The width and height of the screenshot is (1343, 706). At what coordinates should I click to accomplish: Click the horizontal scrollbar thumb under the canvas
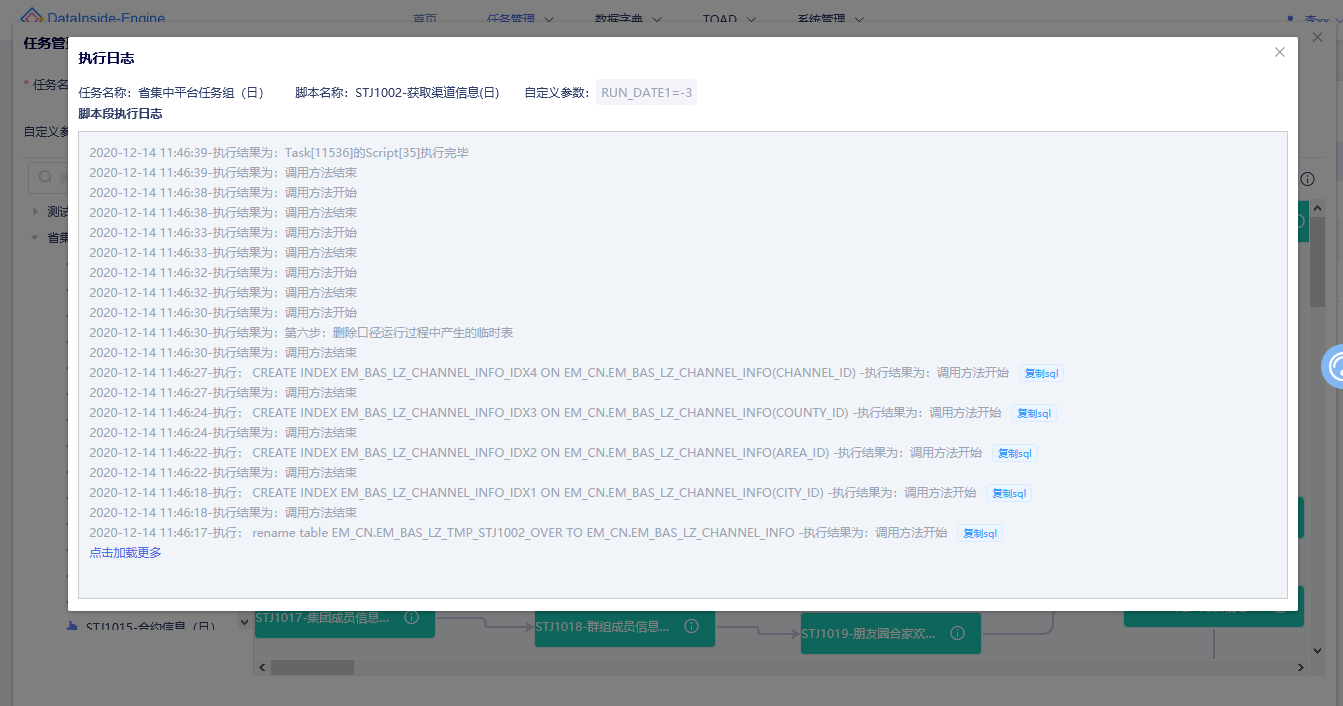[312, 667]
